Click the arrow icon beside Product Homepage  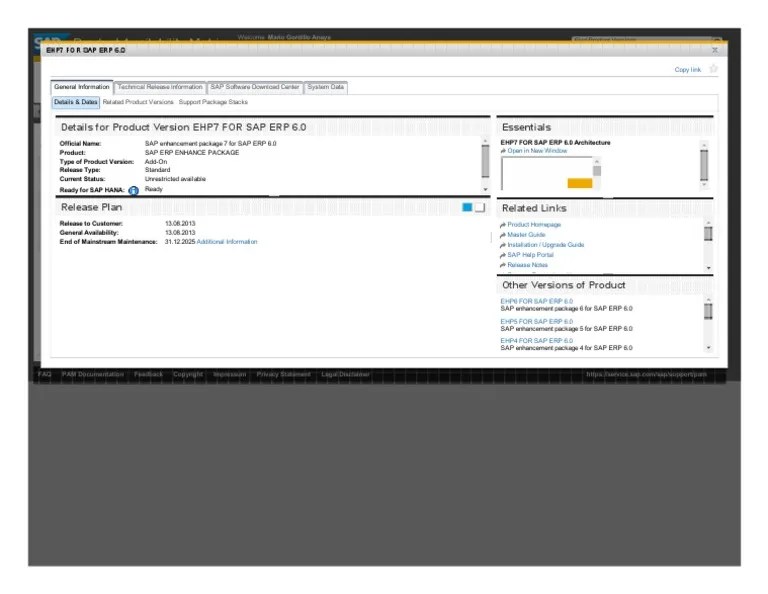pos(503,225)
